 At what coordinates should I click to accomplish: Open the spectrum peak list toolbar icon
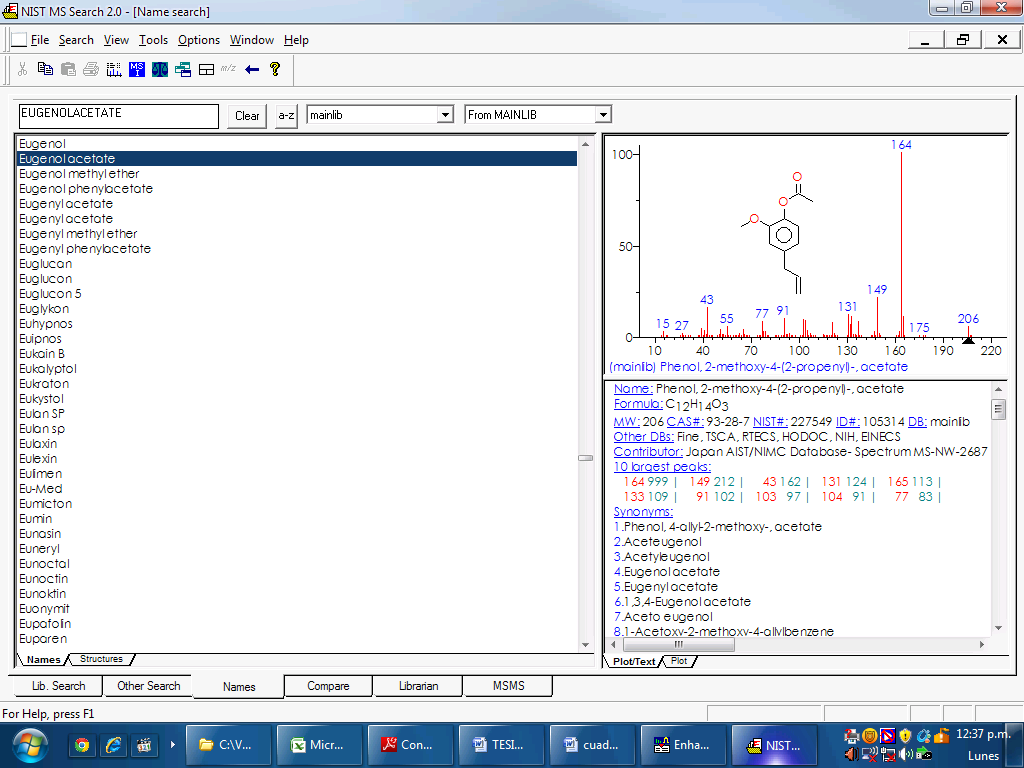(x=114, y=69)
